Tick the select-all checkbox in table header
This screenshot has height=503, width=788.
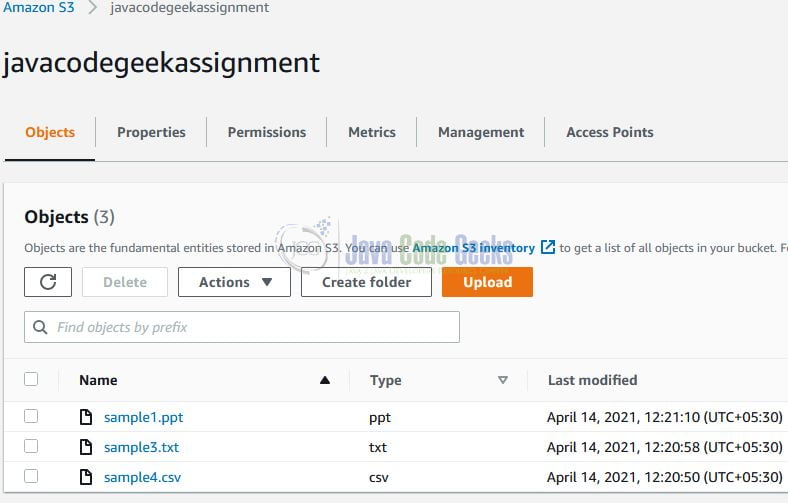[x=31, y=379]
